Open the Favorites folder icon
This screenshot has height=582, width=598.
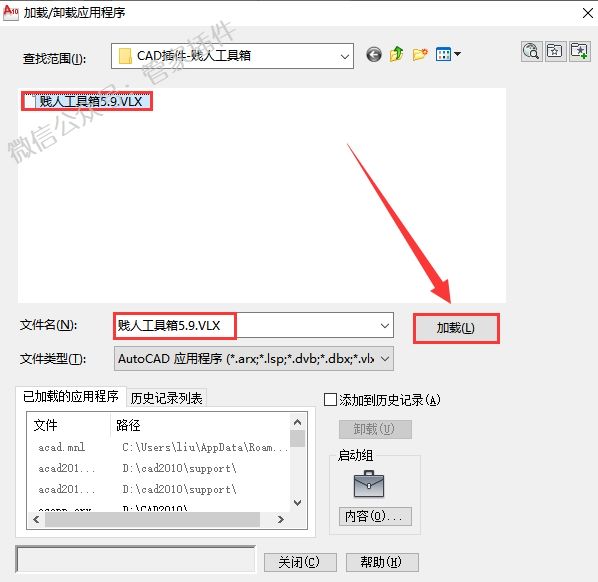pyautogui.click(x=555, y=51)
